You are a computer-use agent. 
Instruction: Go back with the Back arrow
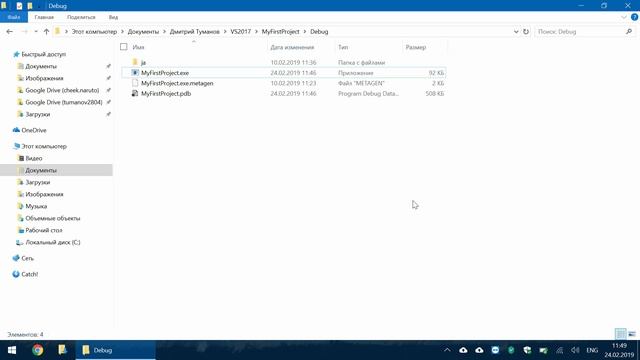click(x=9, y=31)
